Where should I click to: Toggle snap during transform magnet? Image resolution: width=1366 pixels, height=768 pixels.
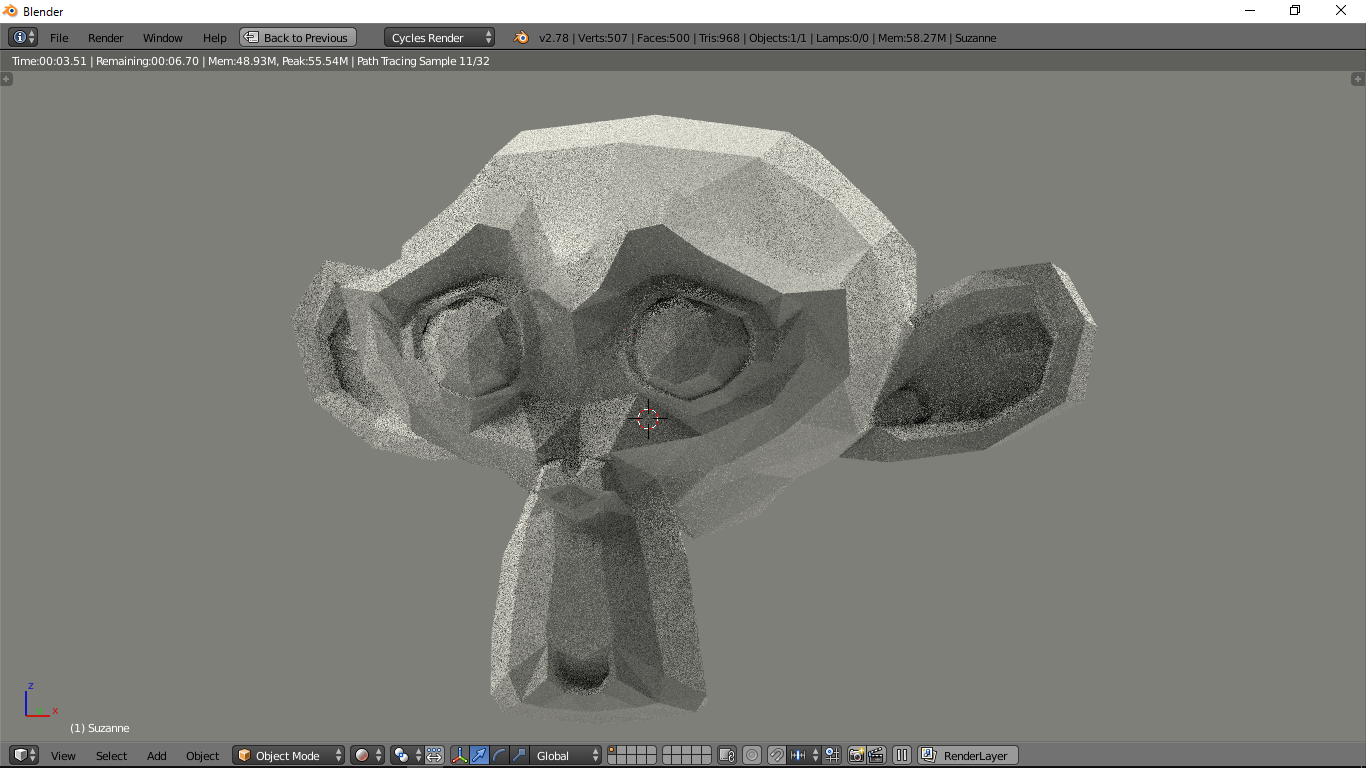pyautogui.click(x=777, y=755)
